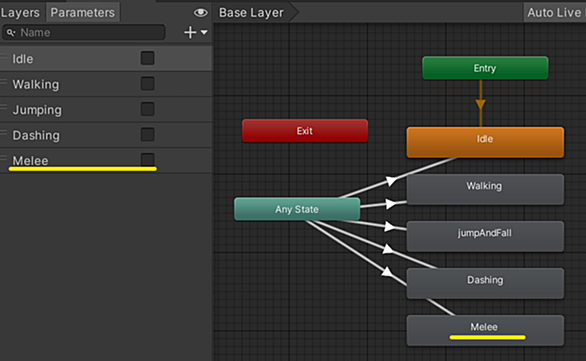Viewport: 586px width, 361px height.
Task: Select the green Entry node
Action: pyautogui.click(x=485, y=68)
